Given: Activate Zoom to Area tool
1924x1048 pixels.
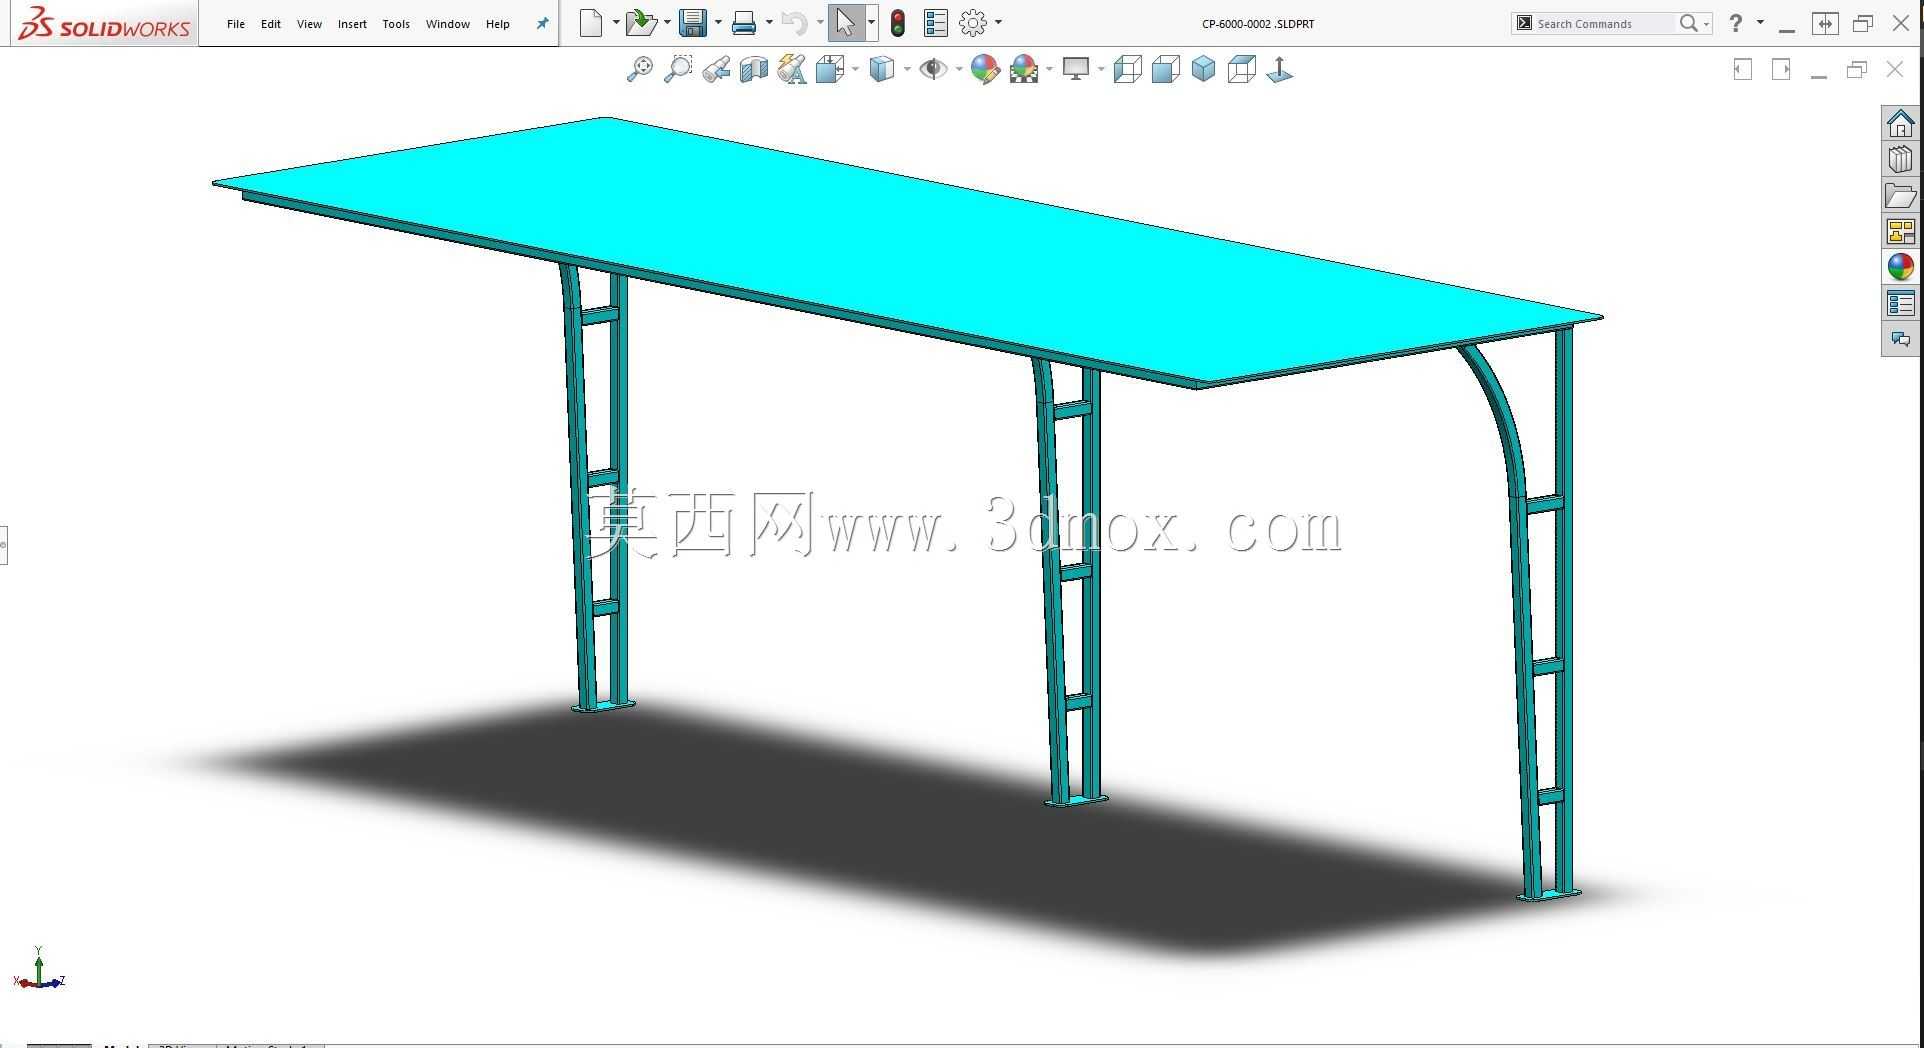Looking at the screenshot, I should point(678,69).
